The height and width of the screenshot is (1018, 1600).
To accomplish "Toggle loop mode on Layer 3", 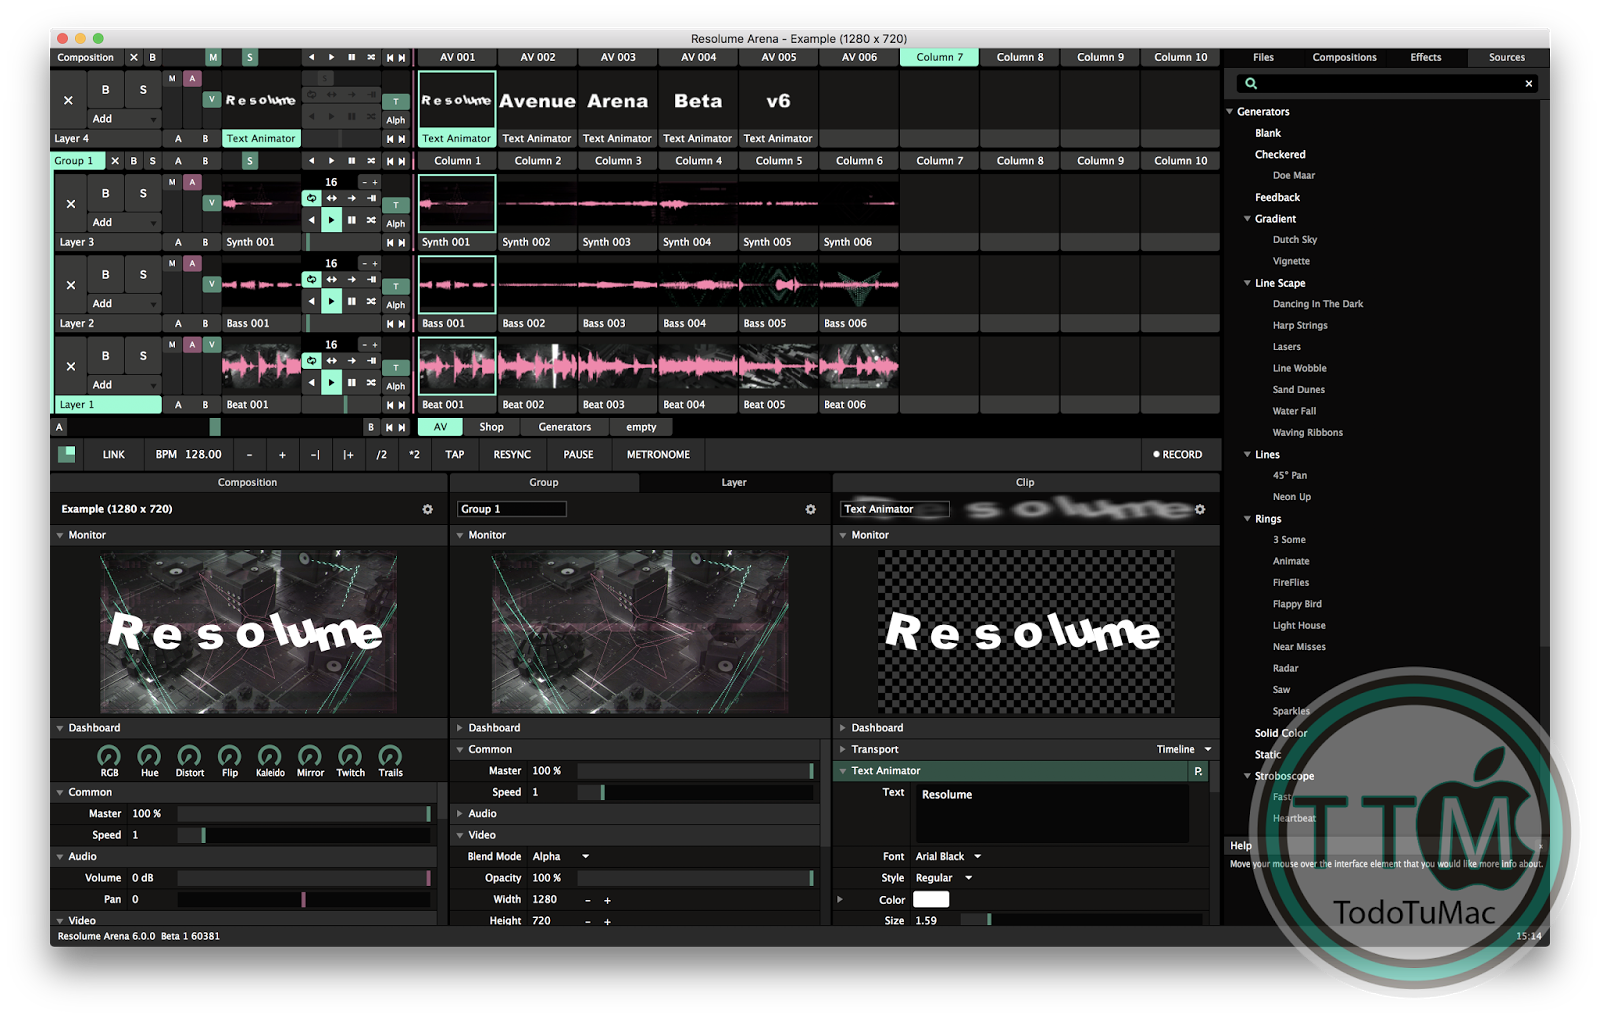I will (x=312, y=198).
